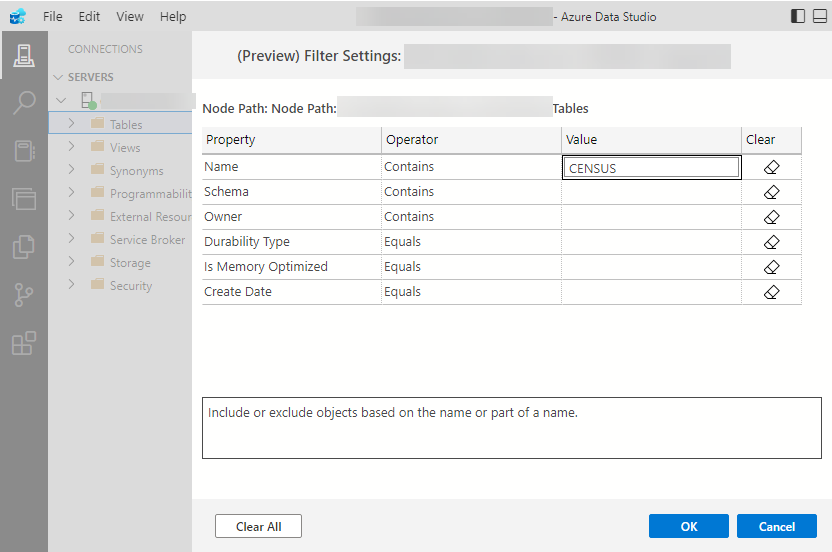
Task: Toggle primary side bar layout icon
Action: click(x=798, y=16)
